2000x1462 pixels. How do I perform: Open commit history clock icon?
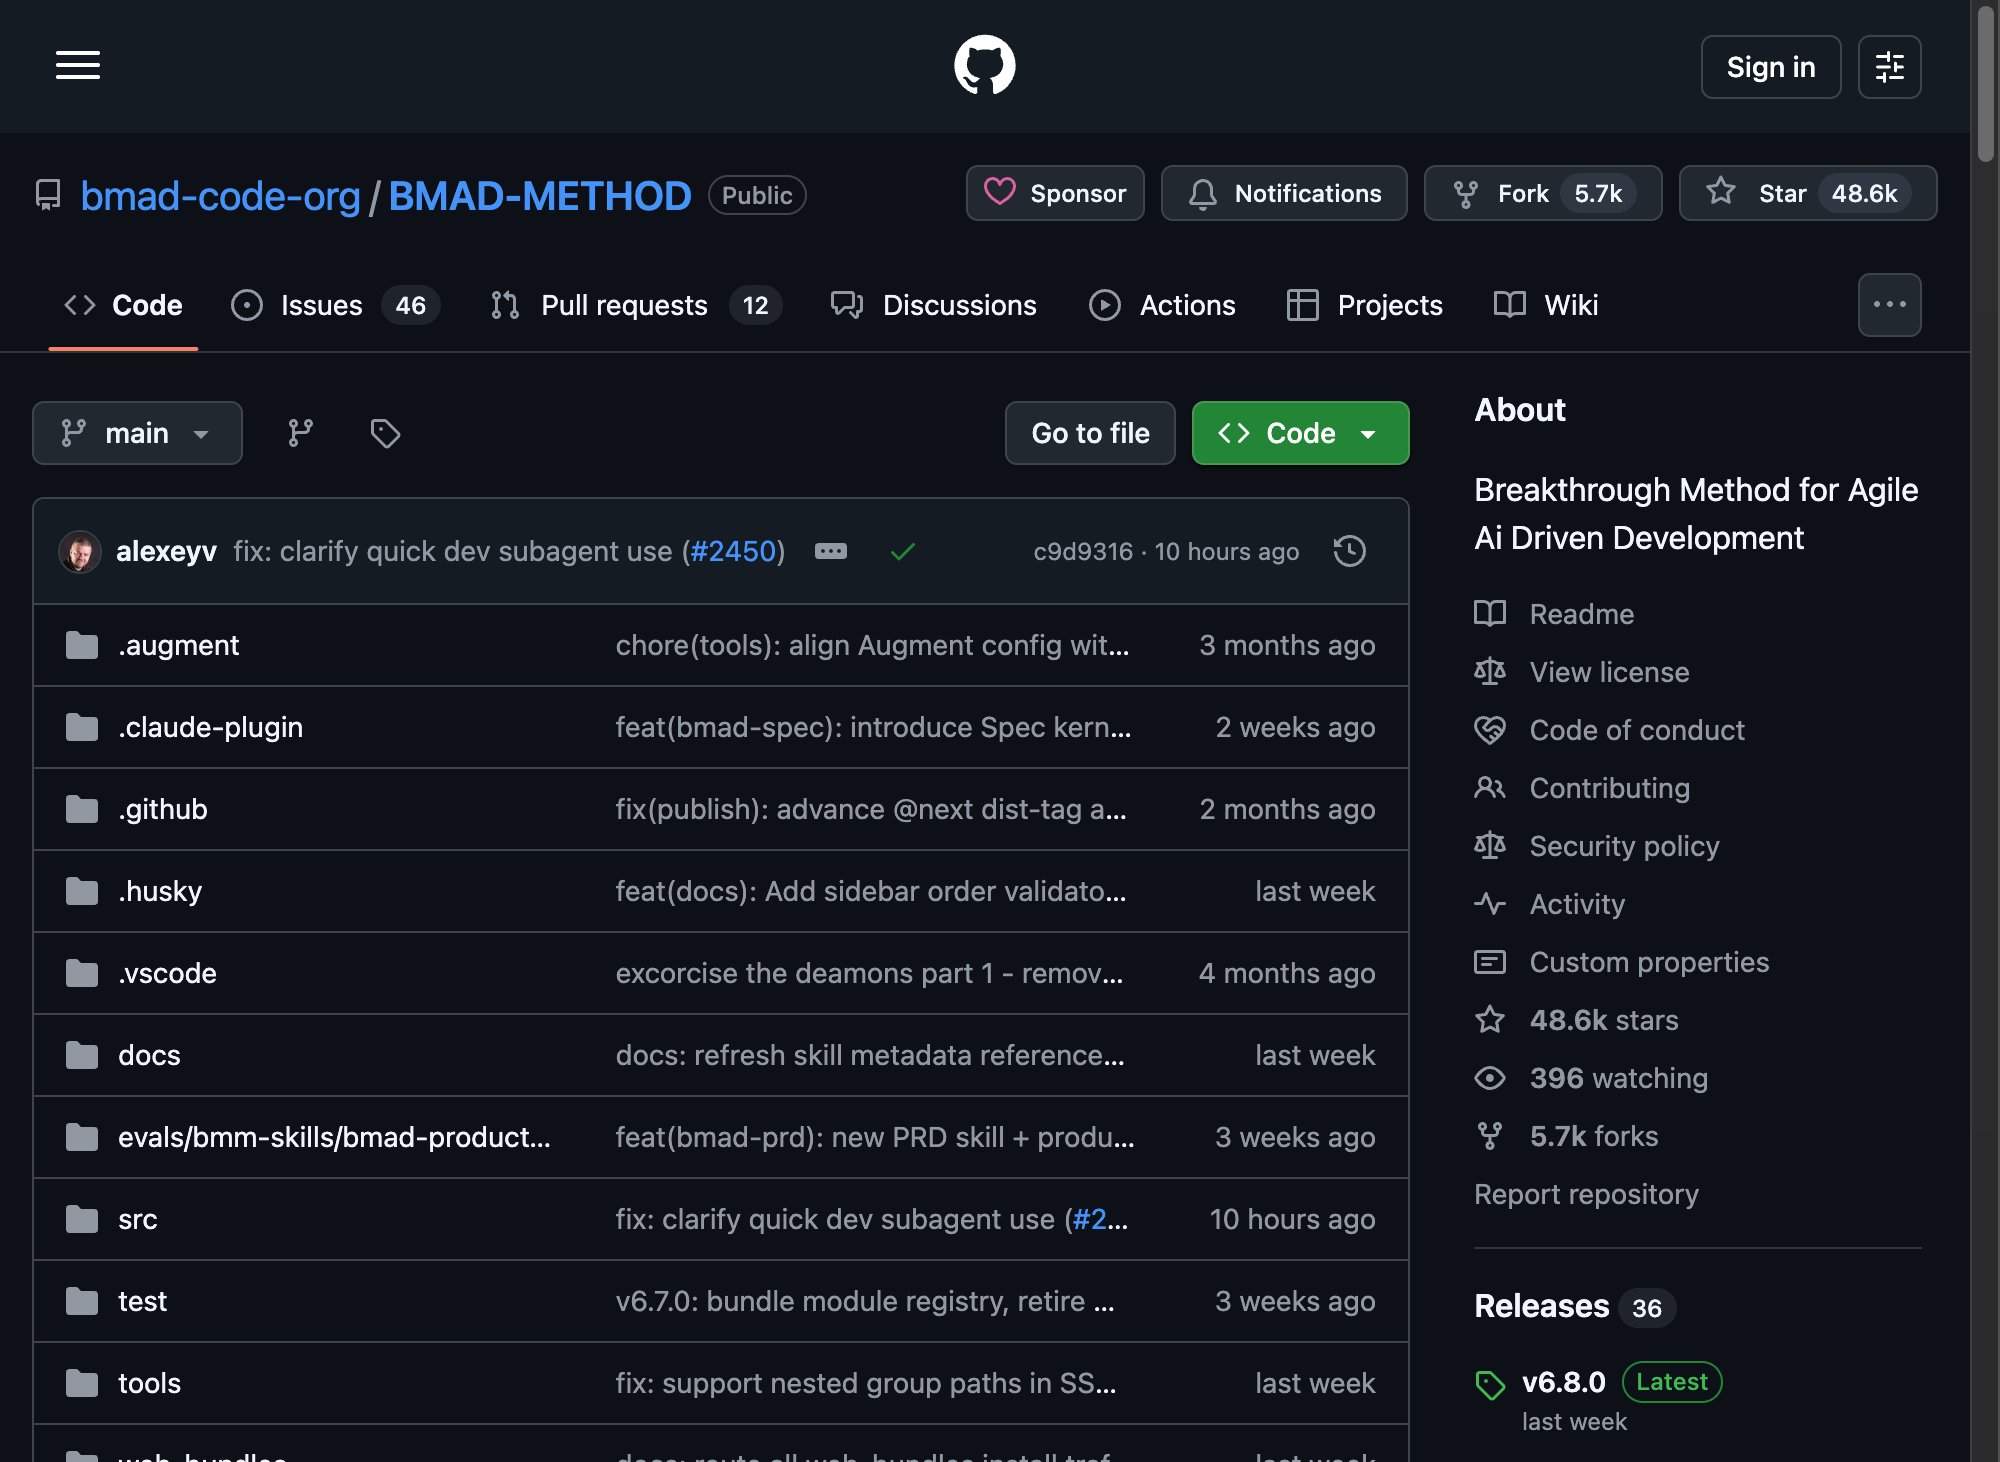1349,551
